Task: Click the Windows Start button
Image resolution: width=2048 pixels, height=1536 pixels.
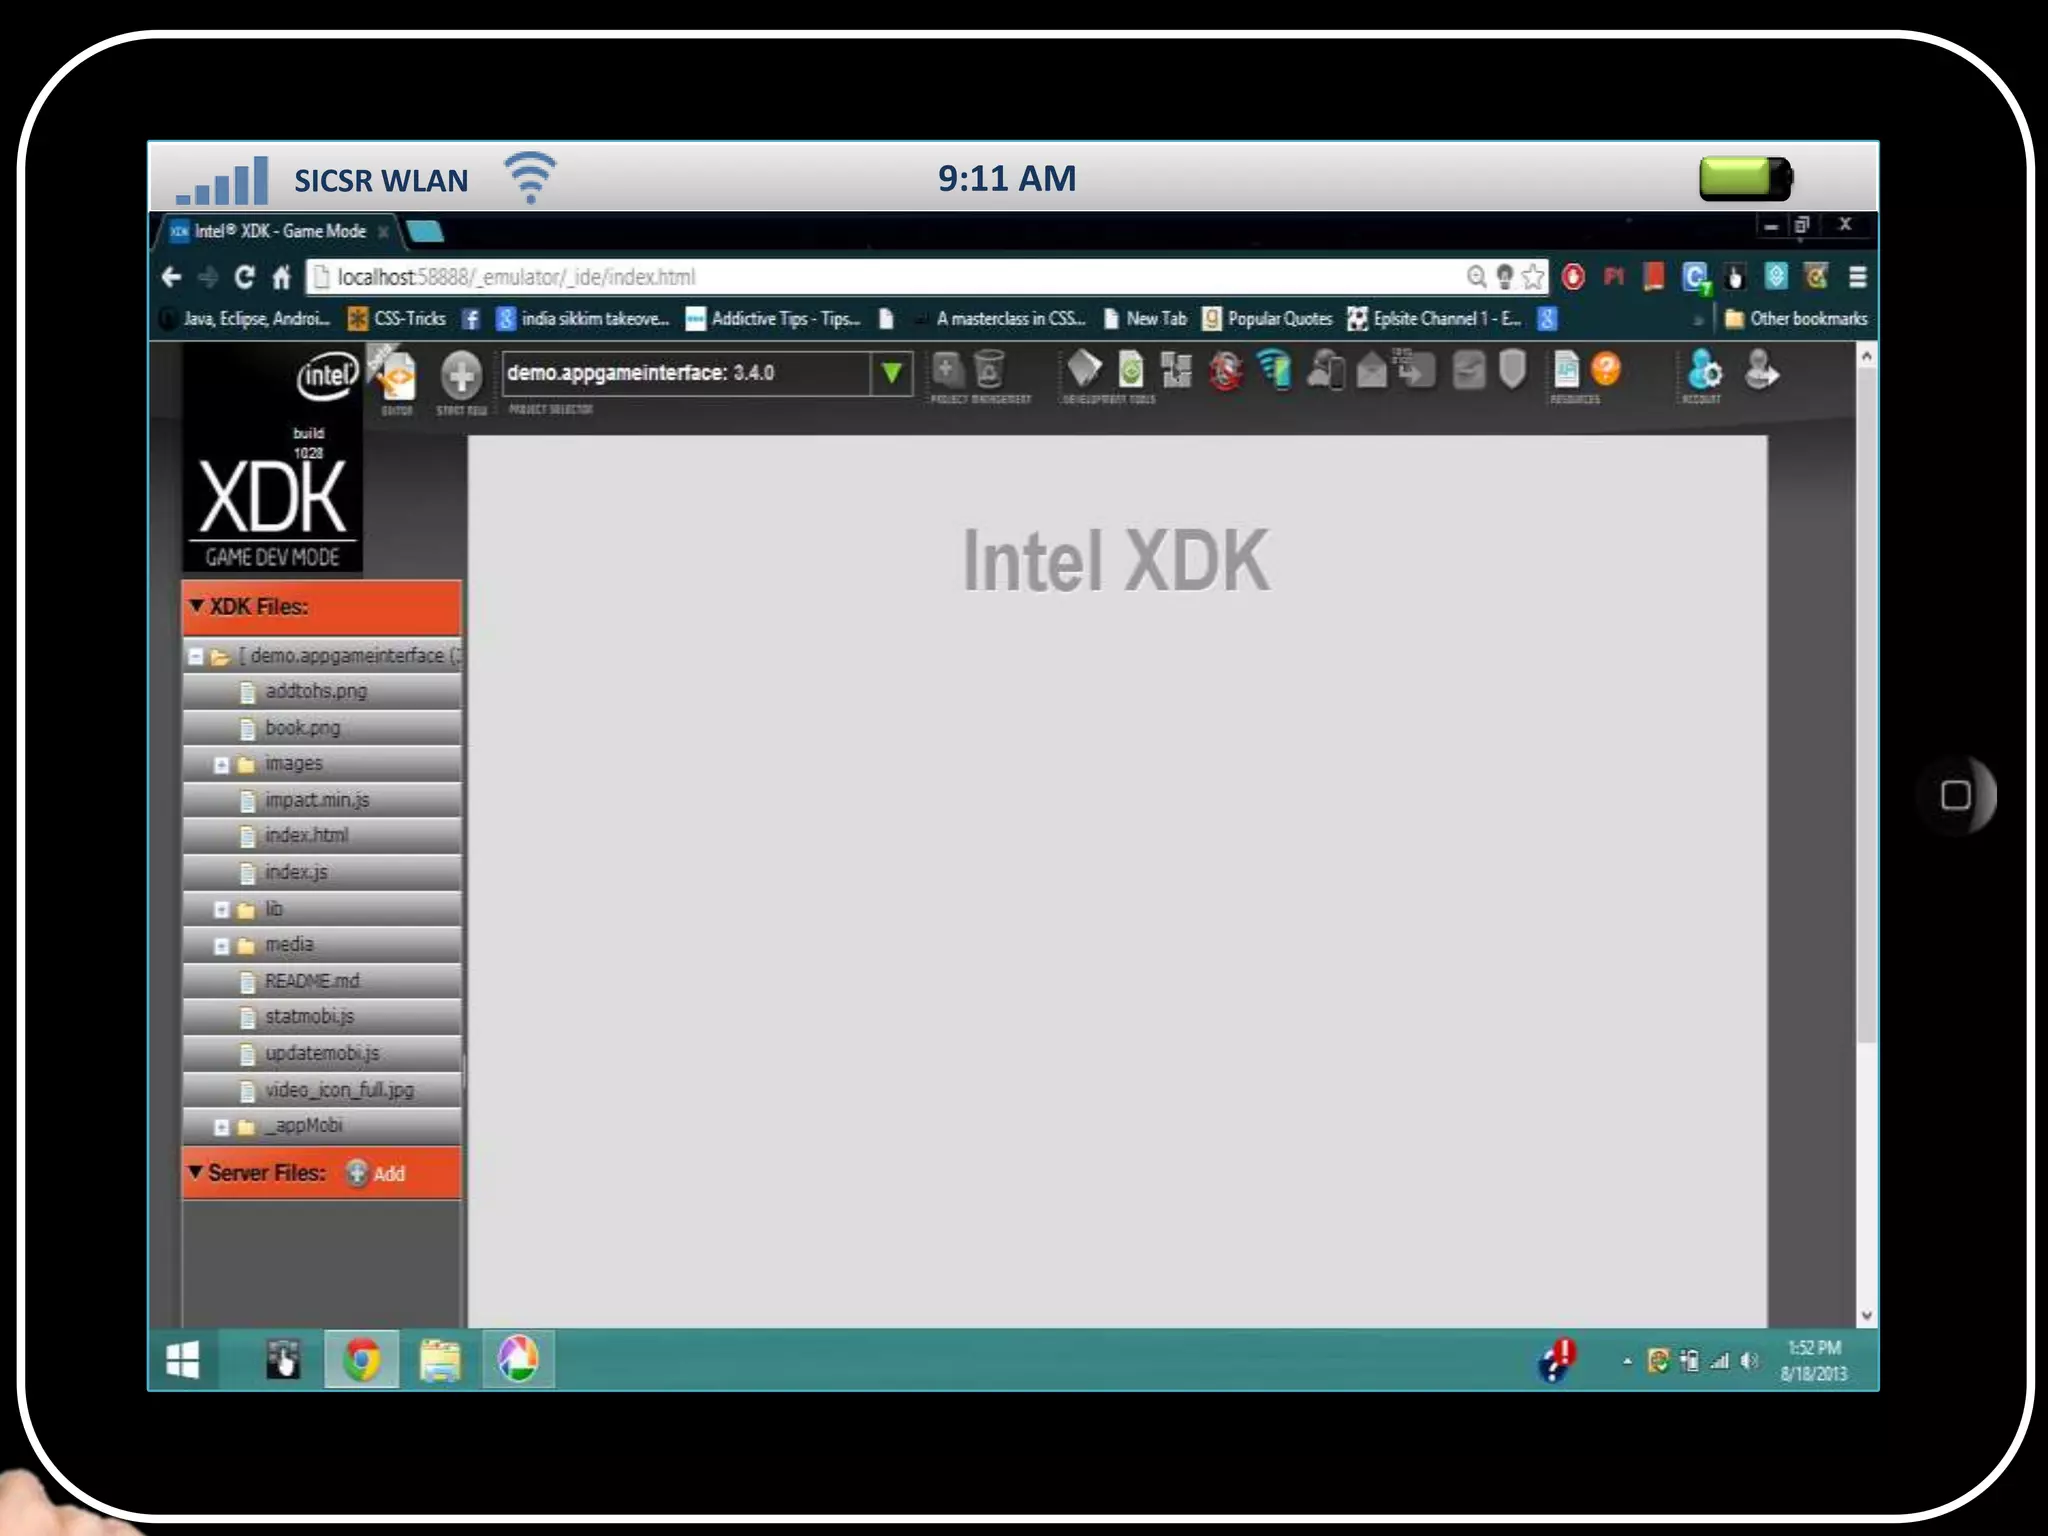Action: 182,1360
